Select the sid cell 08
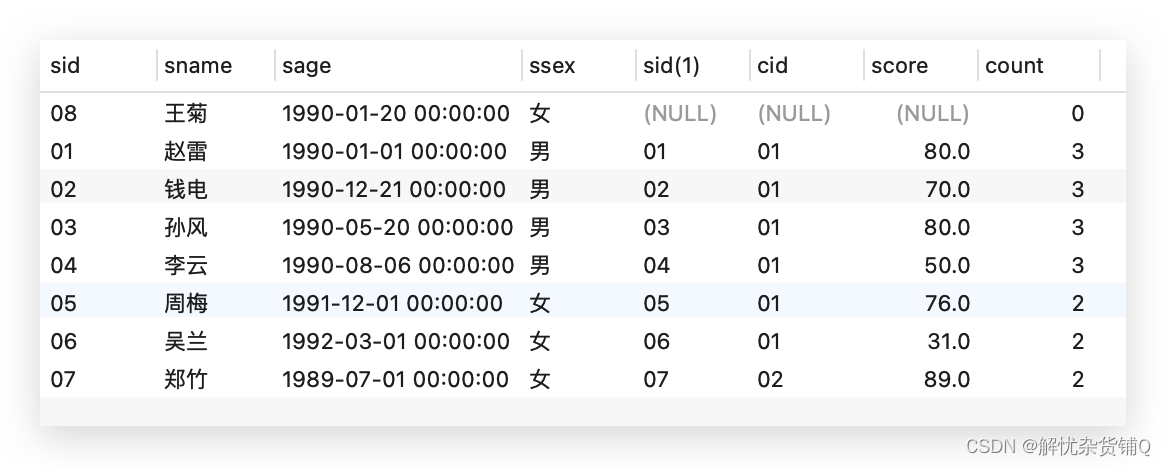 63,114
